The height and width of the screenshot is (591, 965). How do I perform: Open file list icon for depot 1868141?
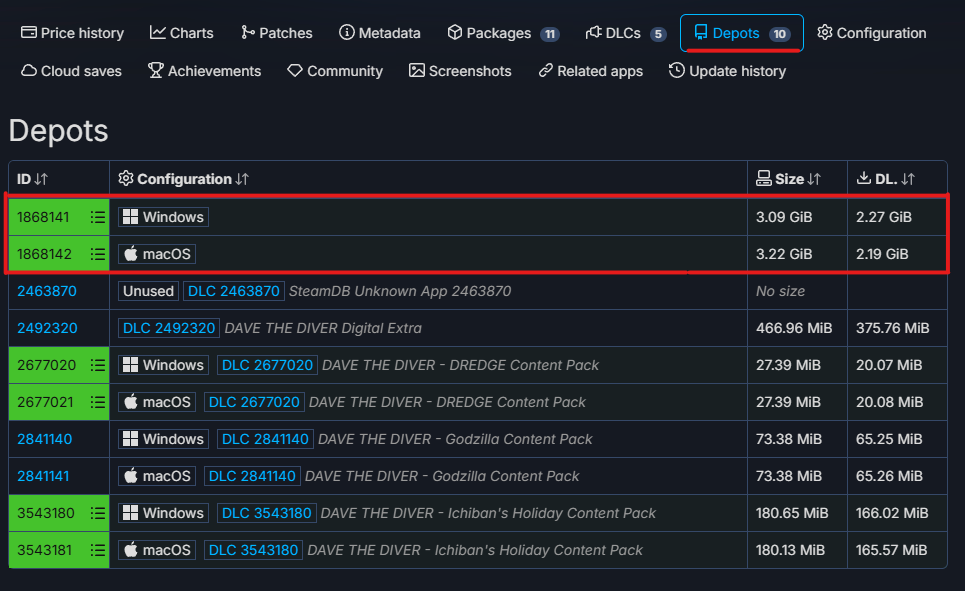coord(97,217)
